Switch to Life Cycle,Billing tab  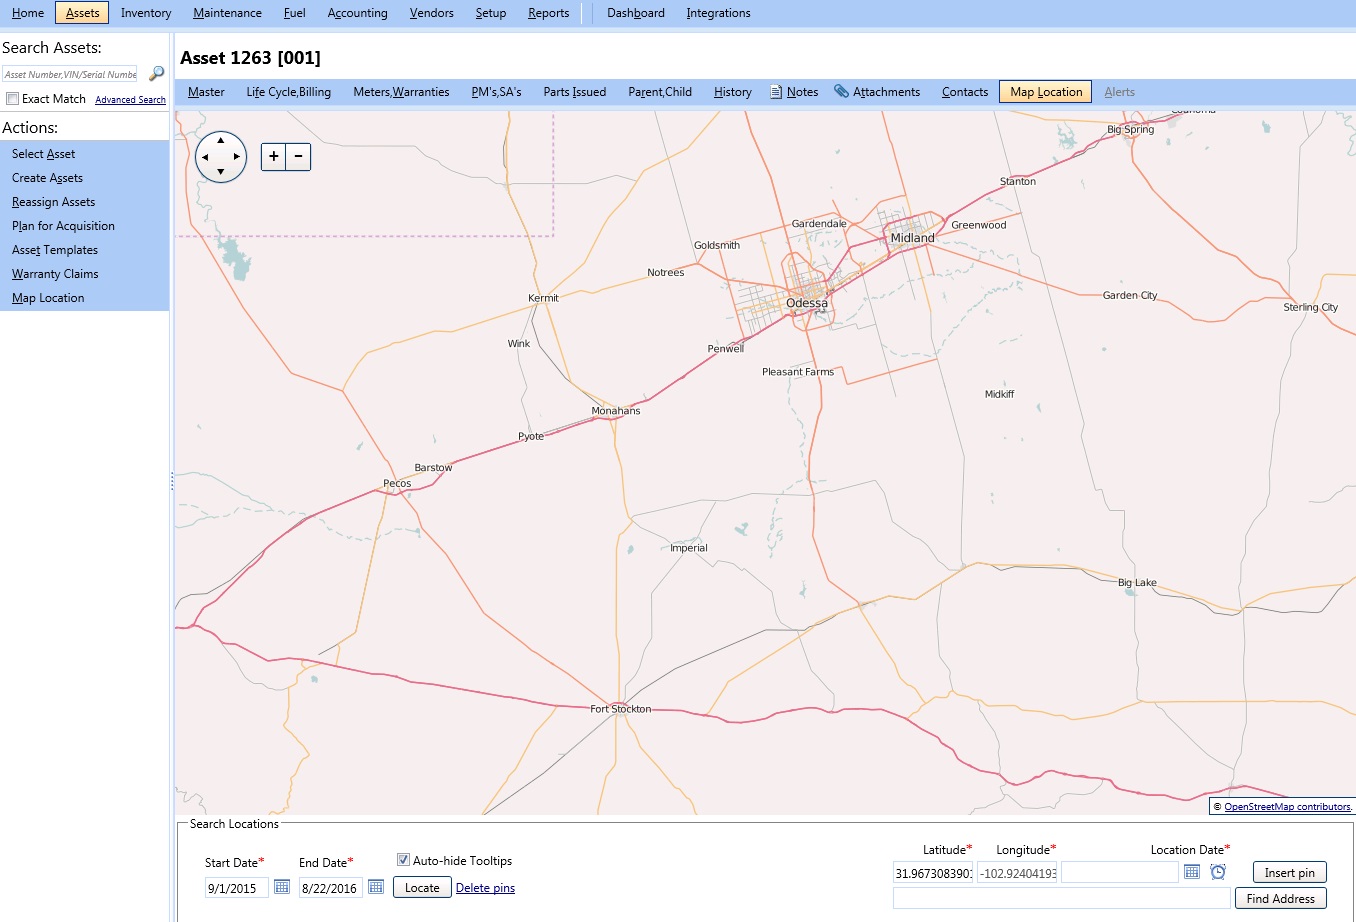pos(288,92)
